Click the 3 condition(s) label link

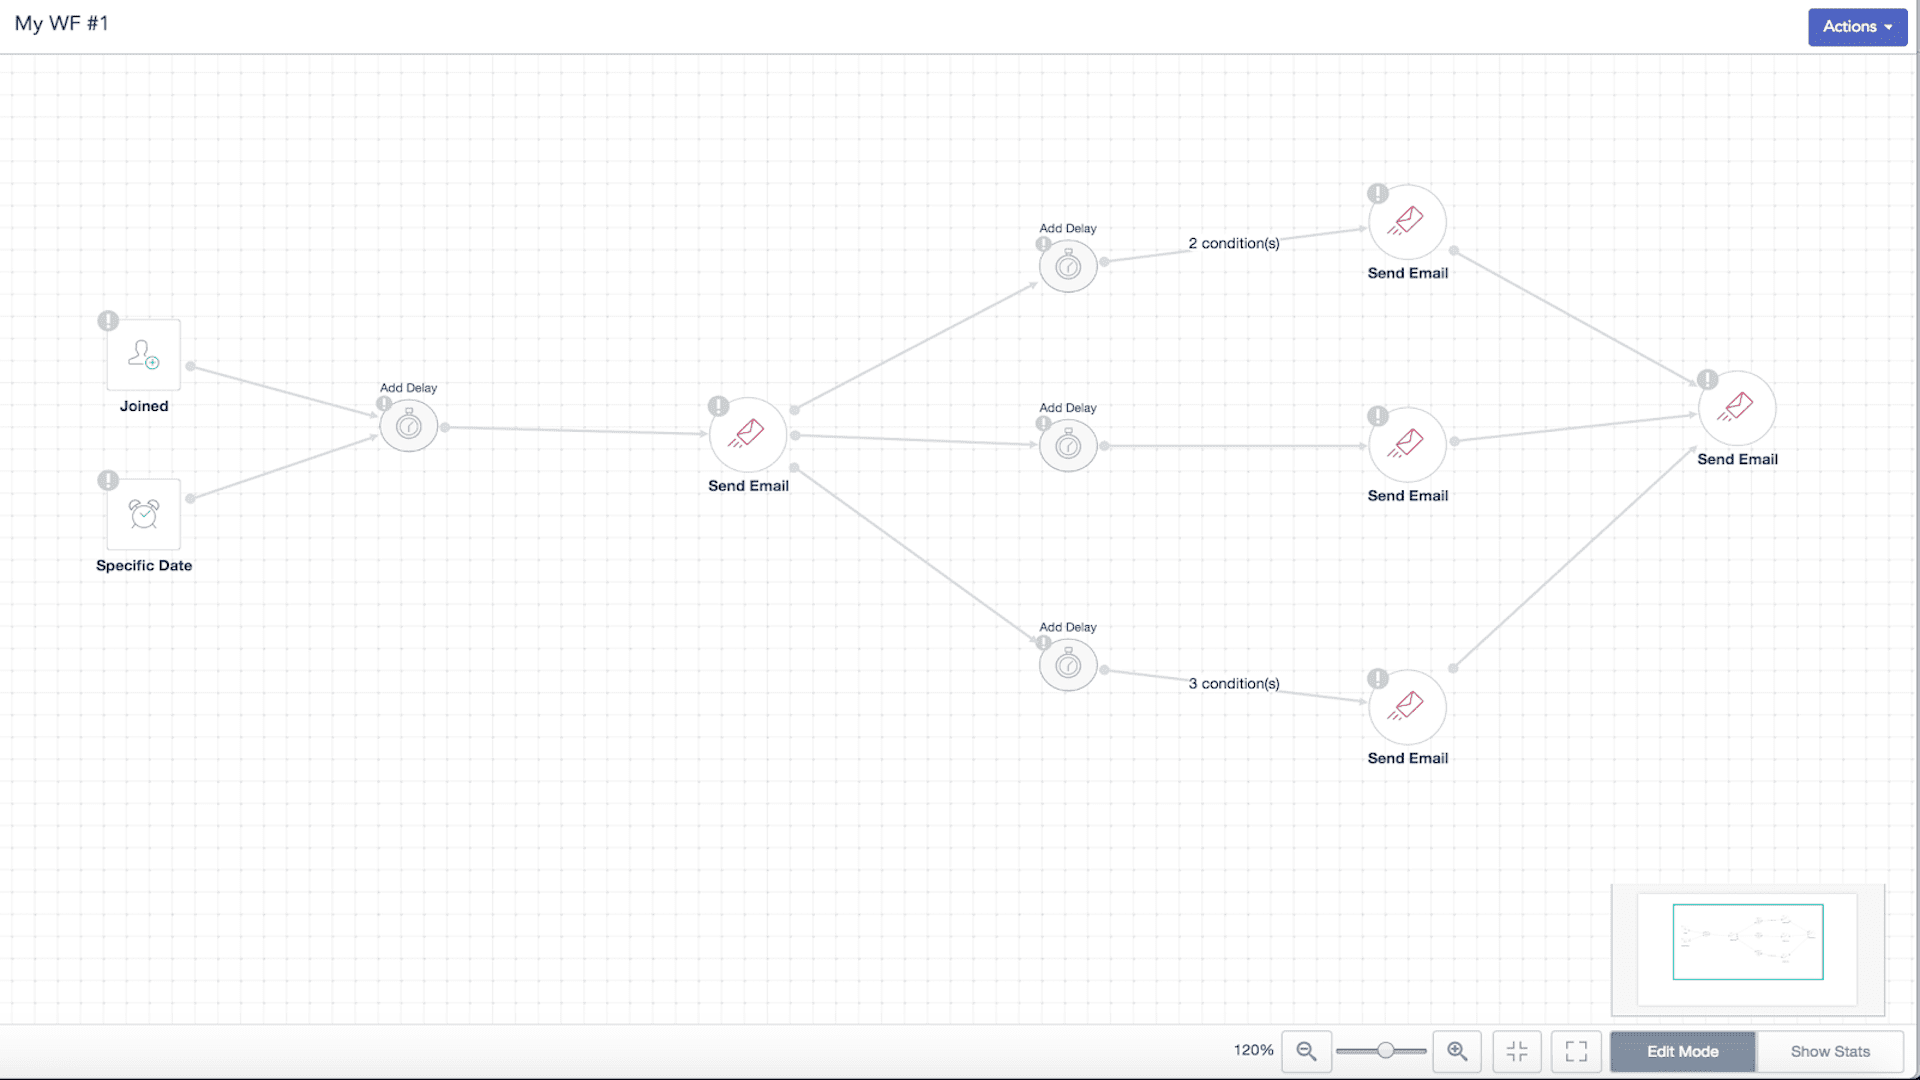(x=1233, y=682)
